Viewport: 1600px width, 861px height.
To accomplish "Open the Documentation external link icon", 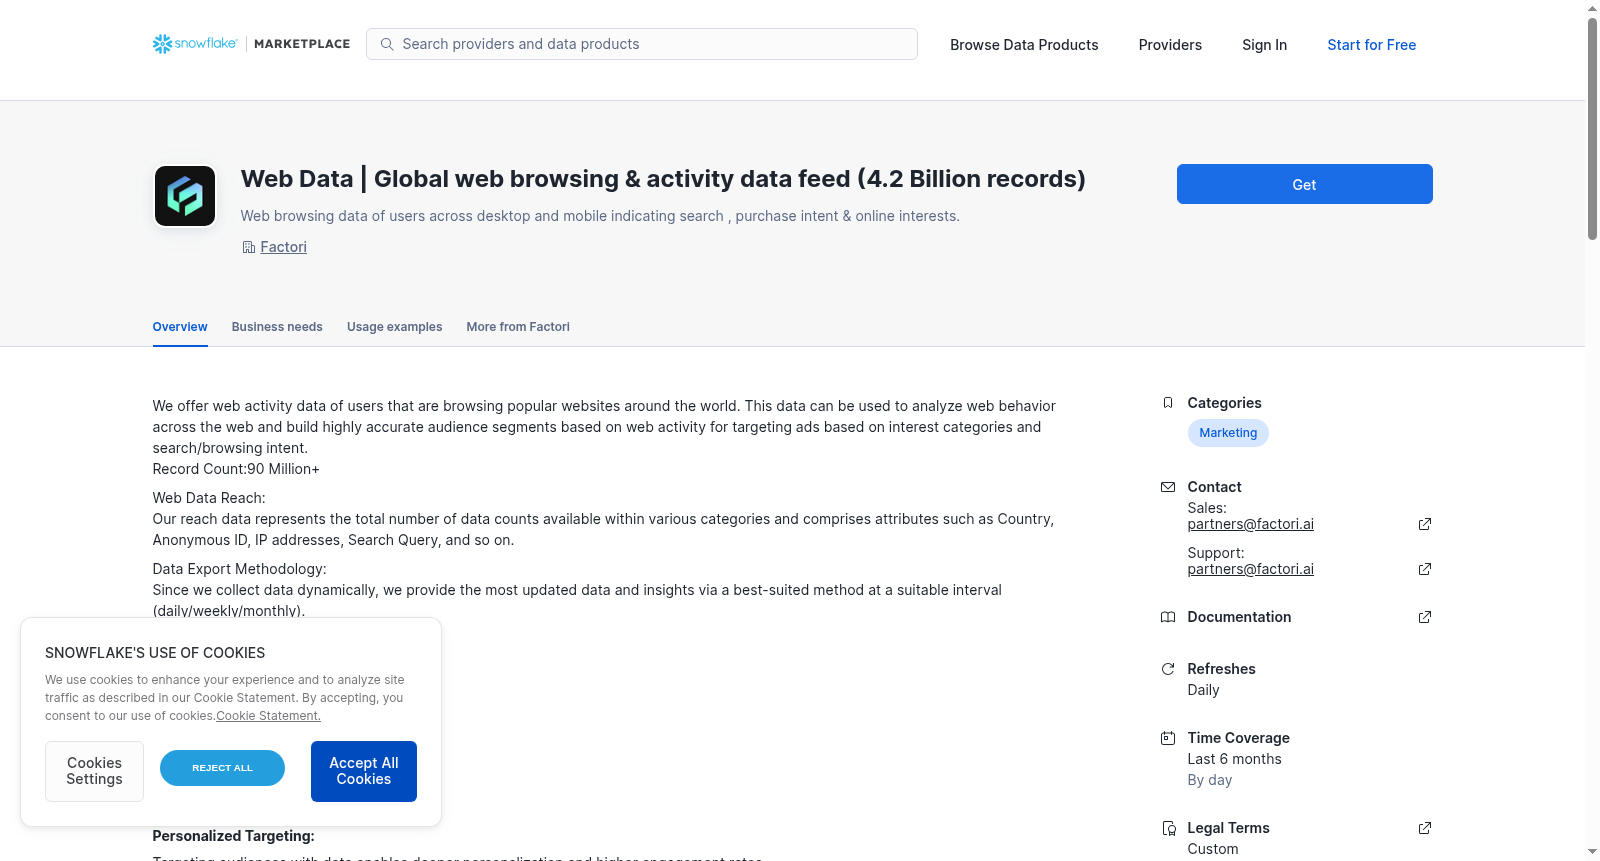I will click(x=1425, y=617).
